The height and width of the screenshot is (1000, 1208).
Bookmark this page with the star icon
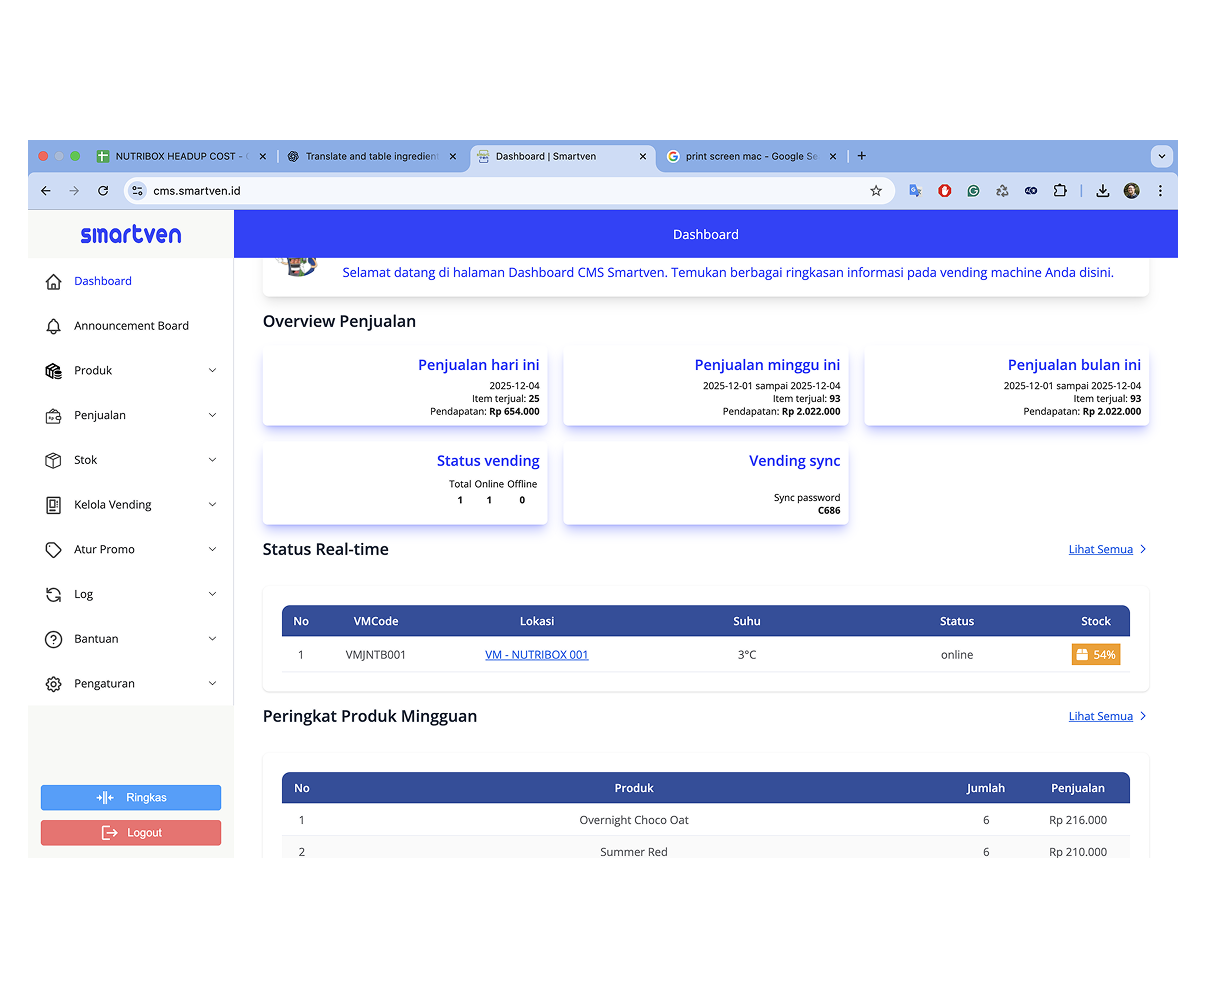(876, 191)
